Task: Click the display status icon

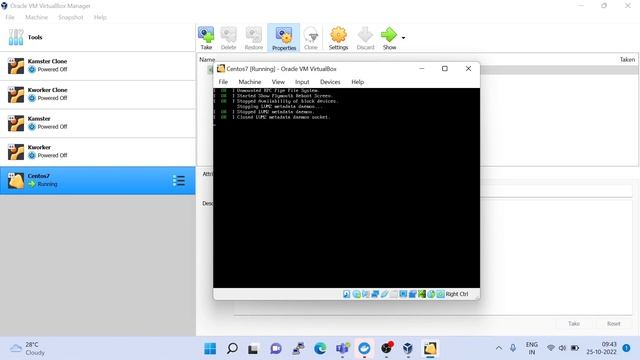Action: 403,294
